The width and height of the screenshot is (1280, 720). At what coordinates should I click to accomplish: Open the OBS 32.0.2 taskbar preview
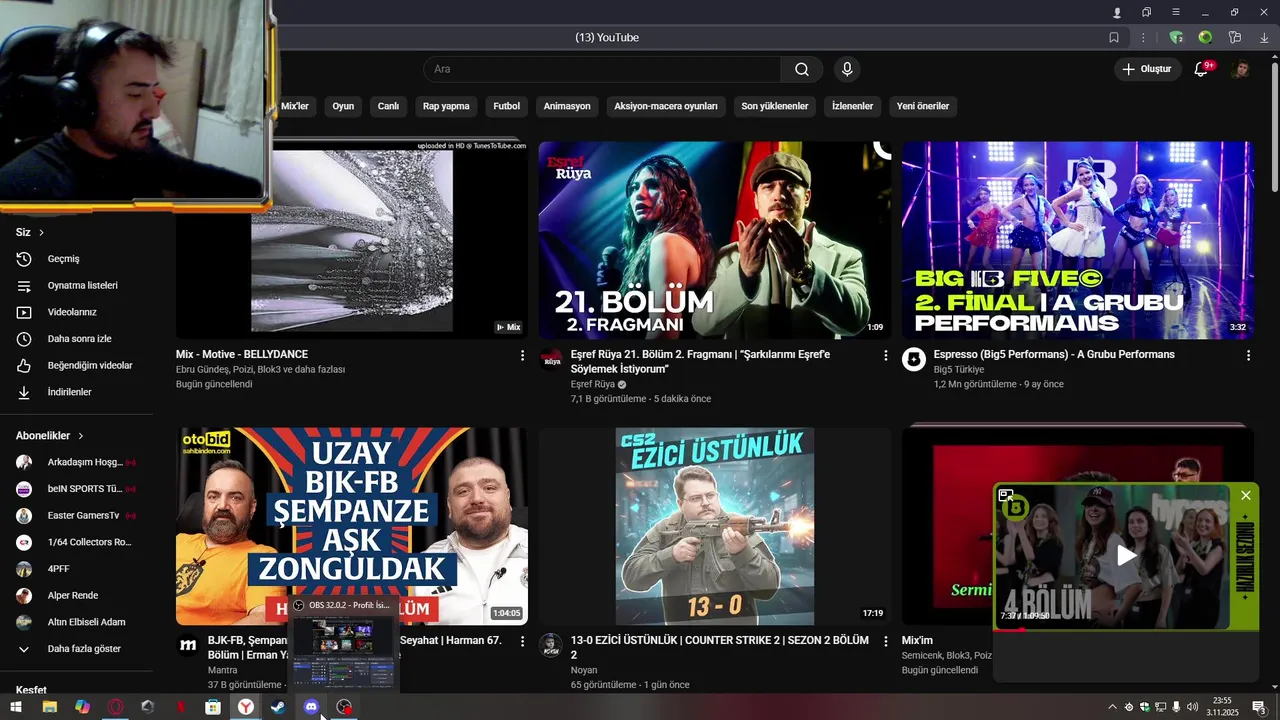coord(343,645)
